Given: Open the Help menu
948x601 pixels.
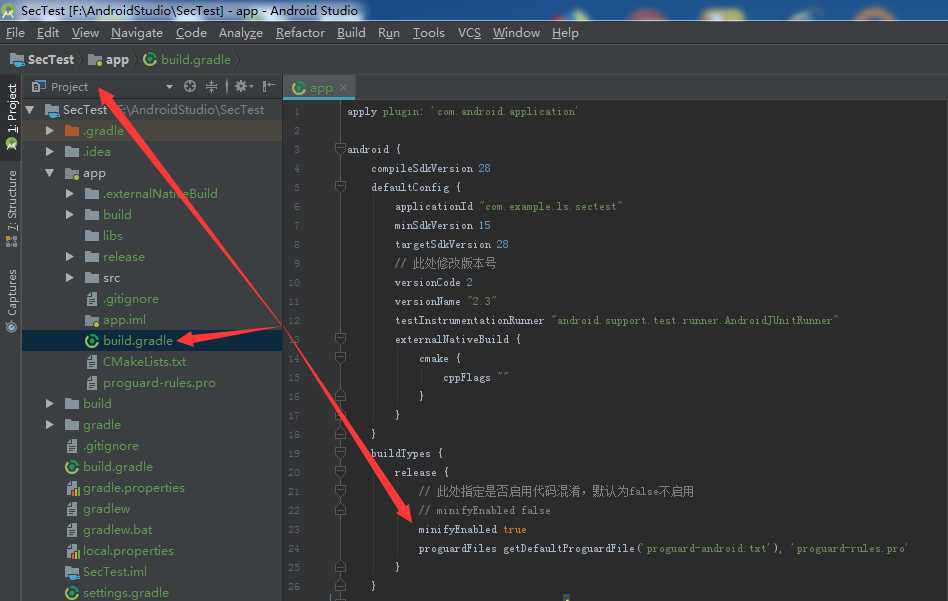Looking at the screenshot, I should [x=565, y=33].
